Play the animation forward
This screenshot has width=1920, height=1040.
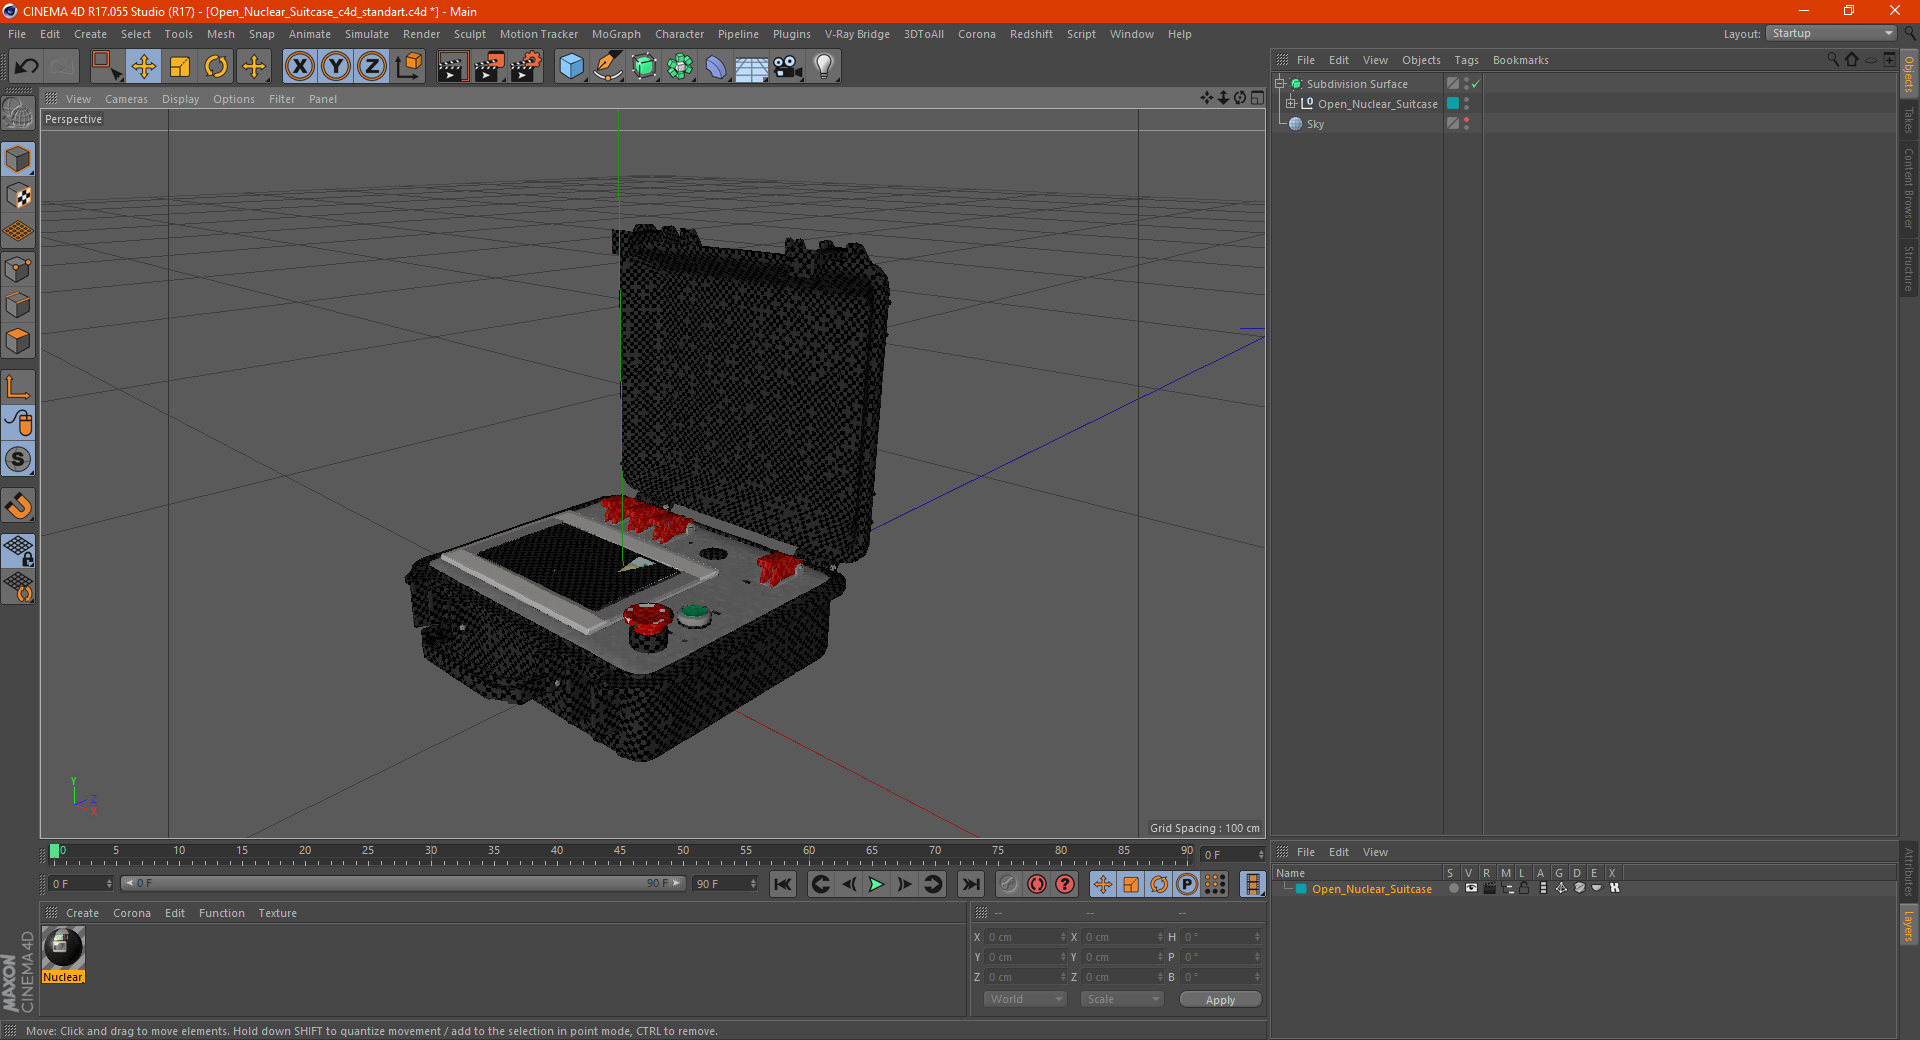876,884
